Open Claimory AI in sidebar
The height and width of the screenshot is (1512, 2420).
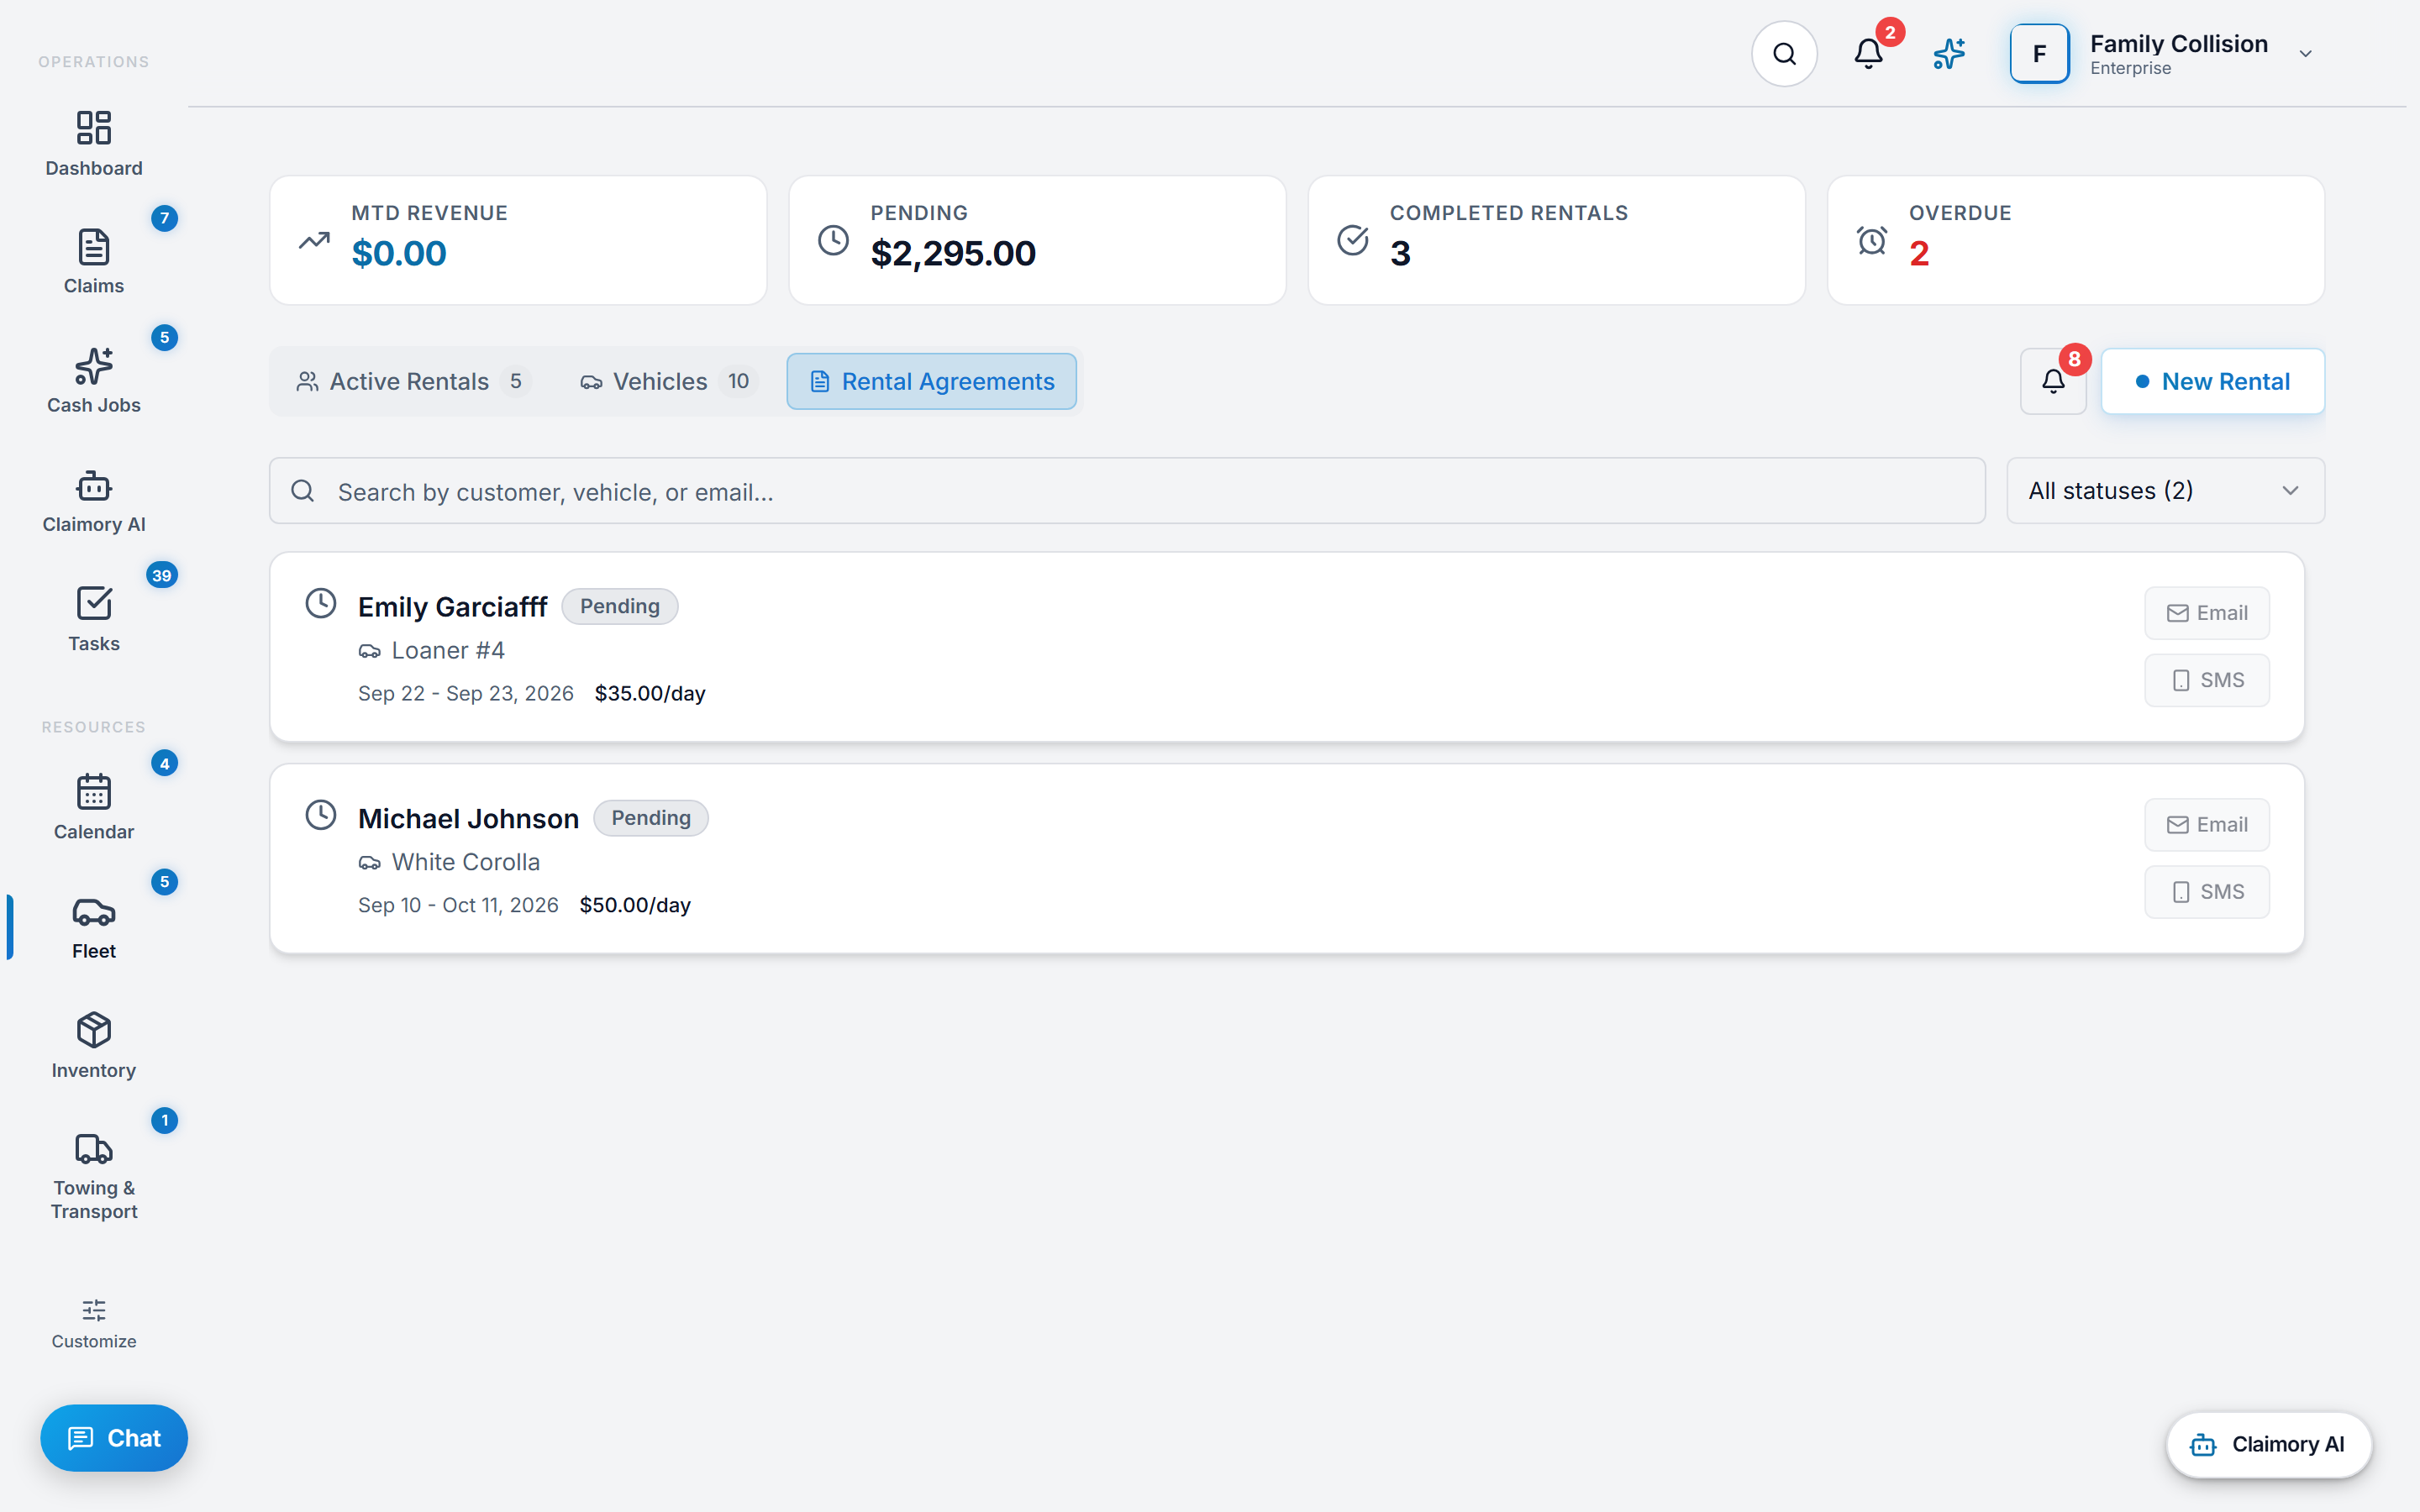click(94, 501)
